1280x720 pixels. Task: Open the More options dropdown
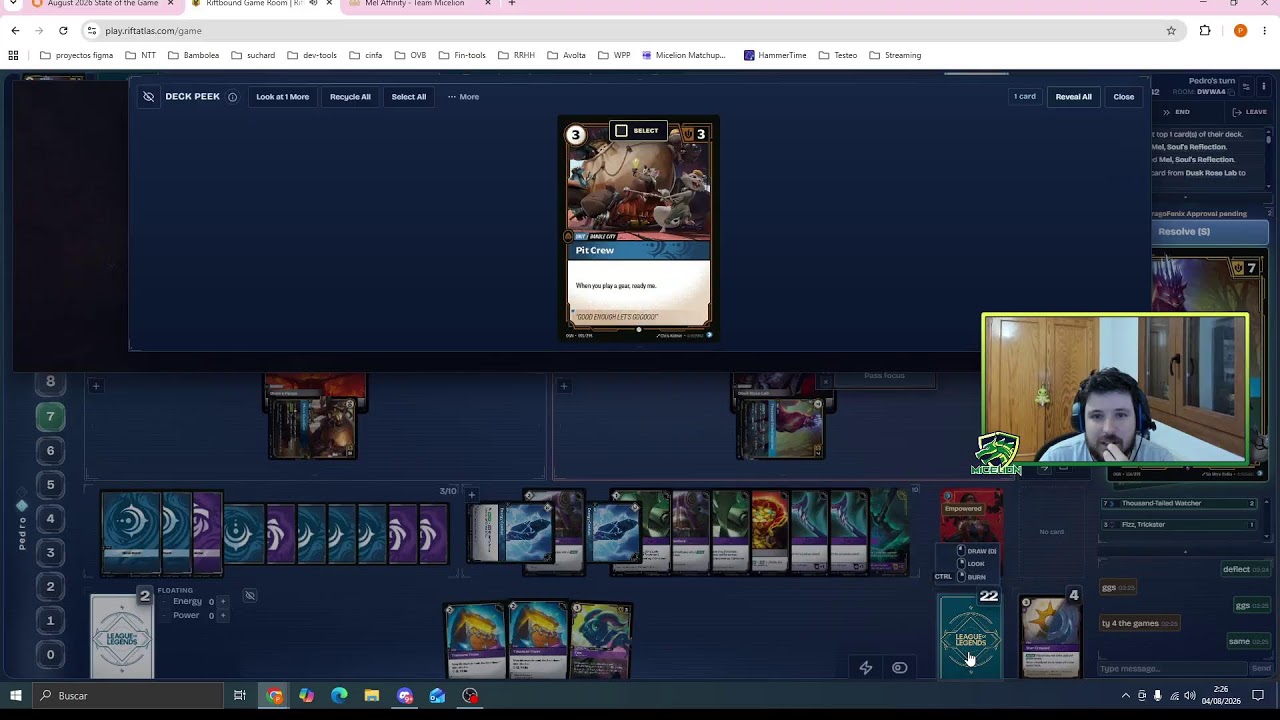coord(463,97)
